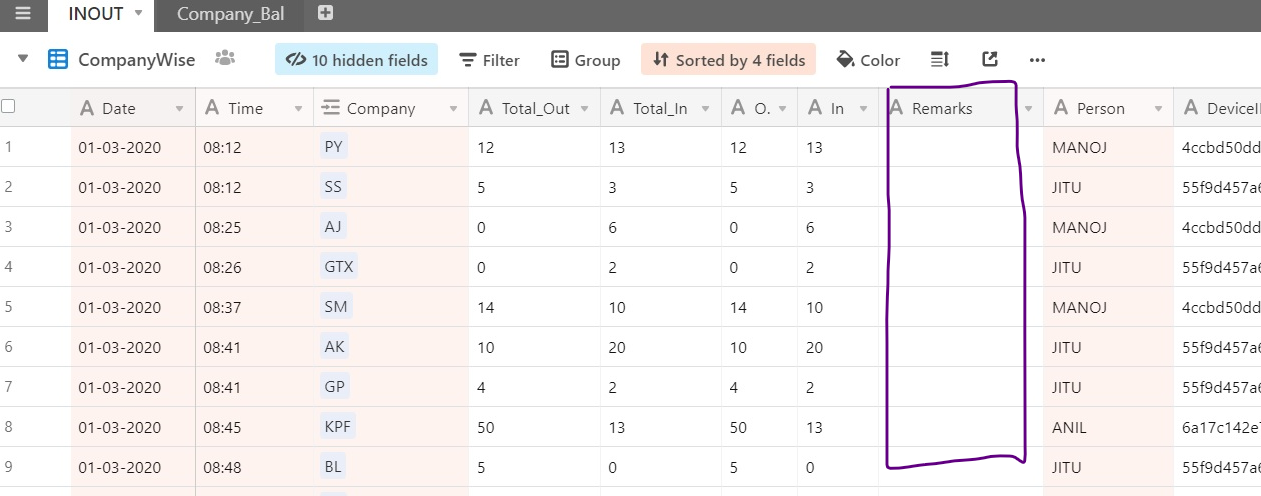
Task: Open the collaborators people icon
Action: pos(225,59)
